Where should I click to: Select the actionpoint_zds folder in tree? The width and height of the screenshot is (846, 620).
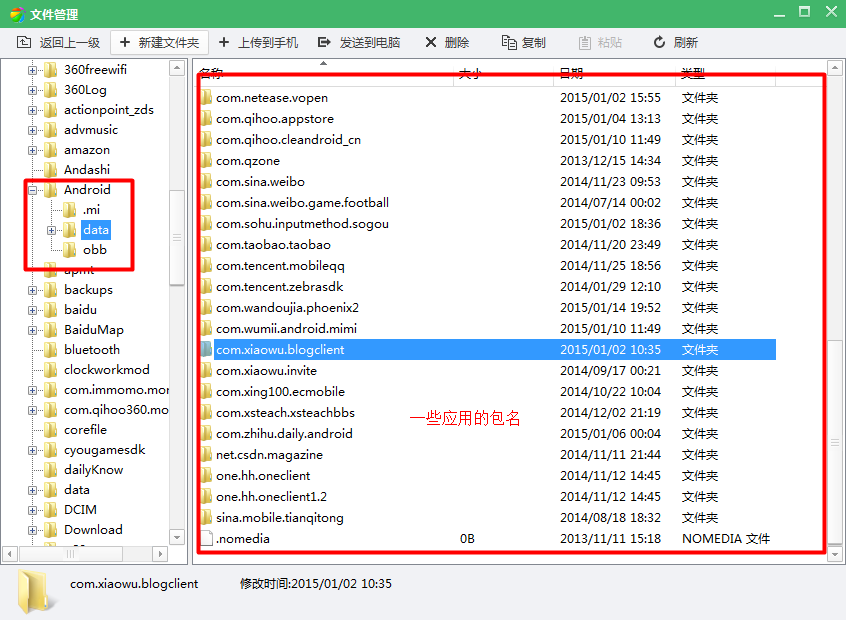point(108,110)
